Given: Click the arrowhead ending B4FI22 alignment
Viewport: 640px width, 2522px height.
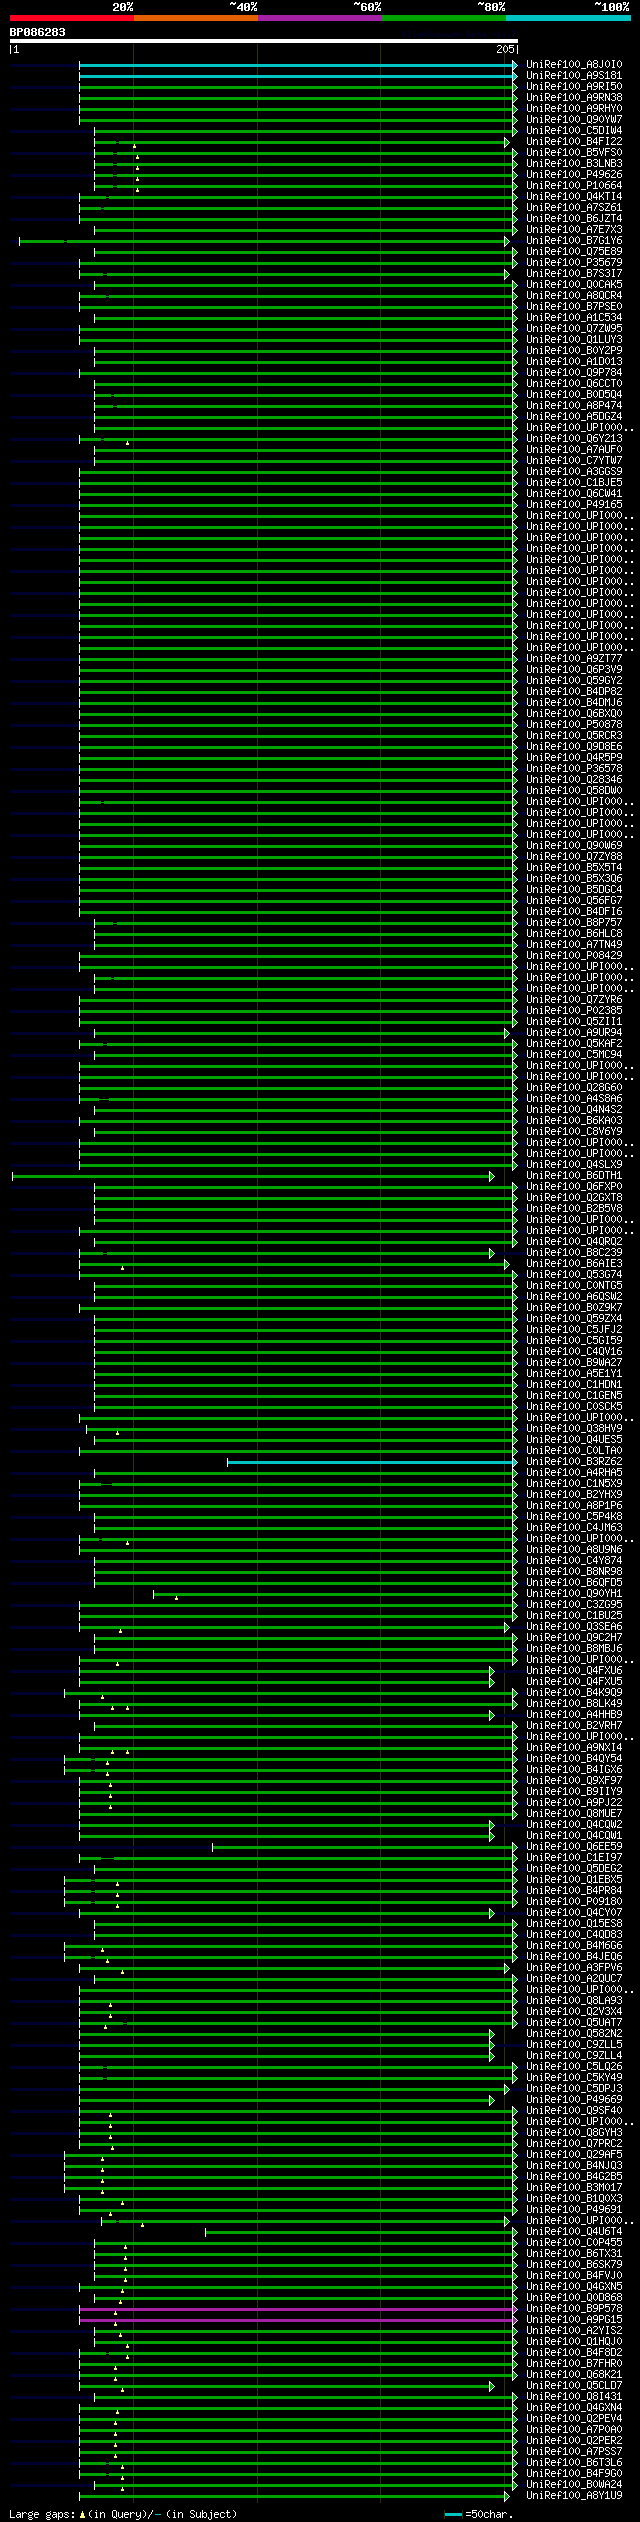Looking at the screenshot, I should click(507, 142).
